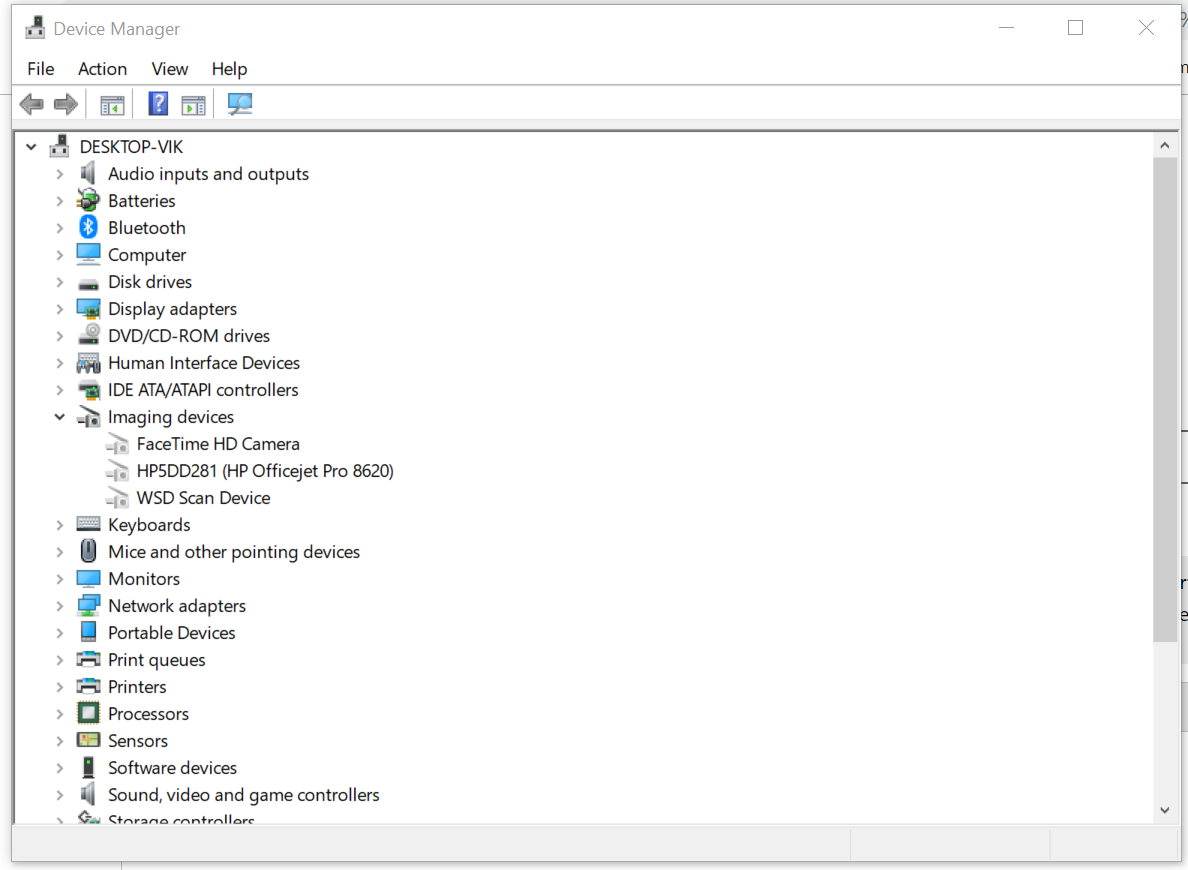Select the IDE ATA/ATAPI controllers label
1188x870 pixels.
tap(203, 390)
